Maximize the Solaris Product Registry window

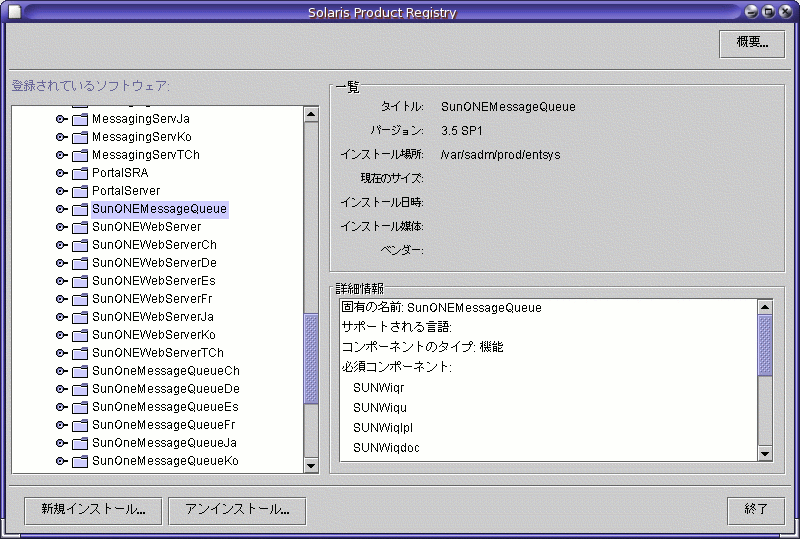tap(768, 11)
